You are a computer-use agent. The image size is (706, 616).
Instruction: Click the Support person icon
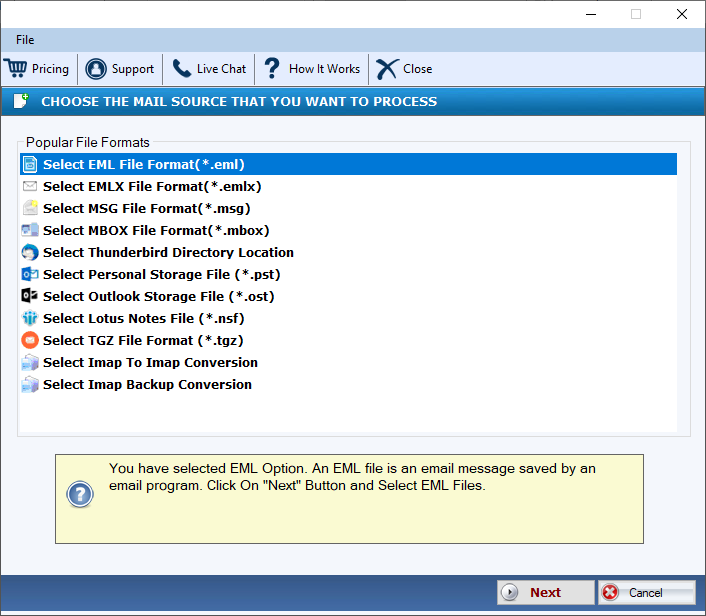[96, 69]
